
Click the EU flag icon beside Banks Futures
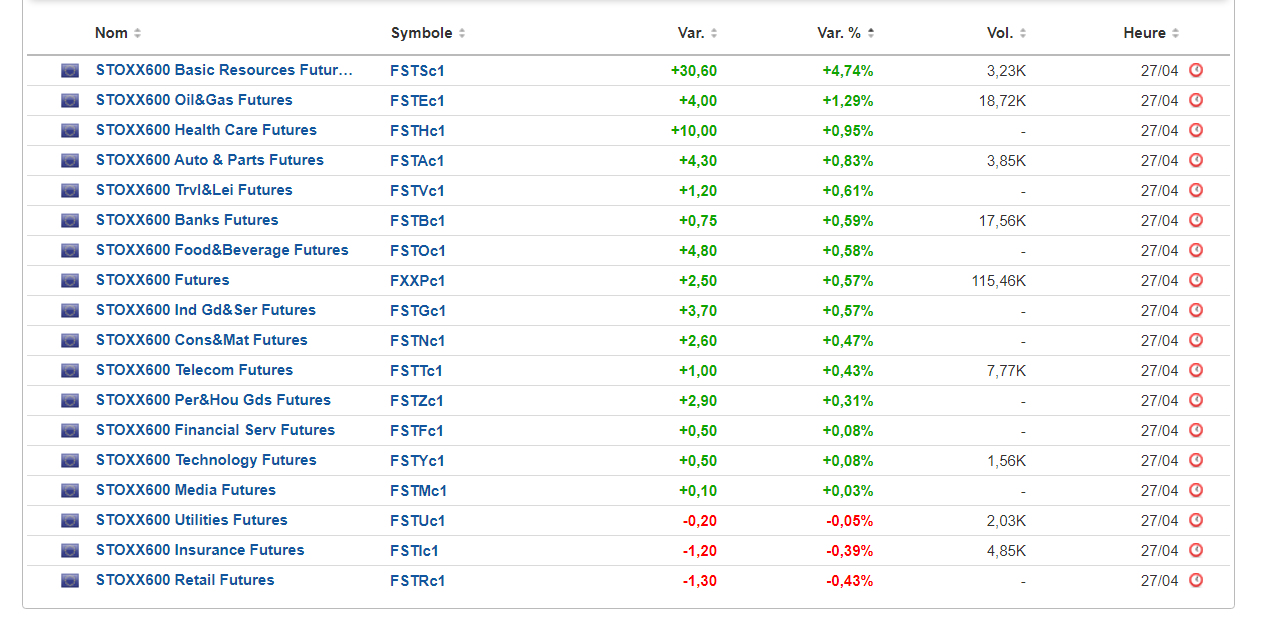70,220
